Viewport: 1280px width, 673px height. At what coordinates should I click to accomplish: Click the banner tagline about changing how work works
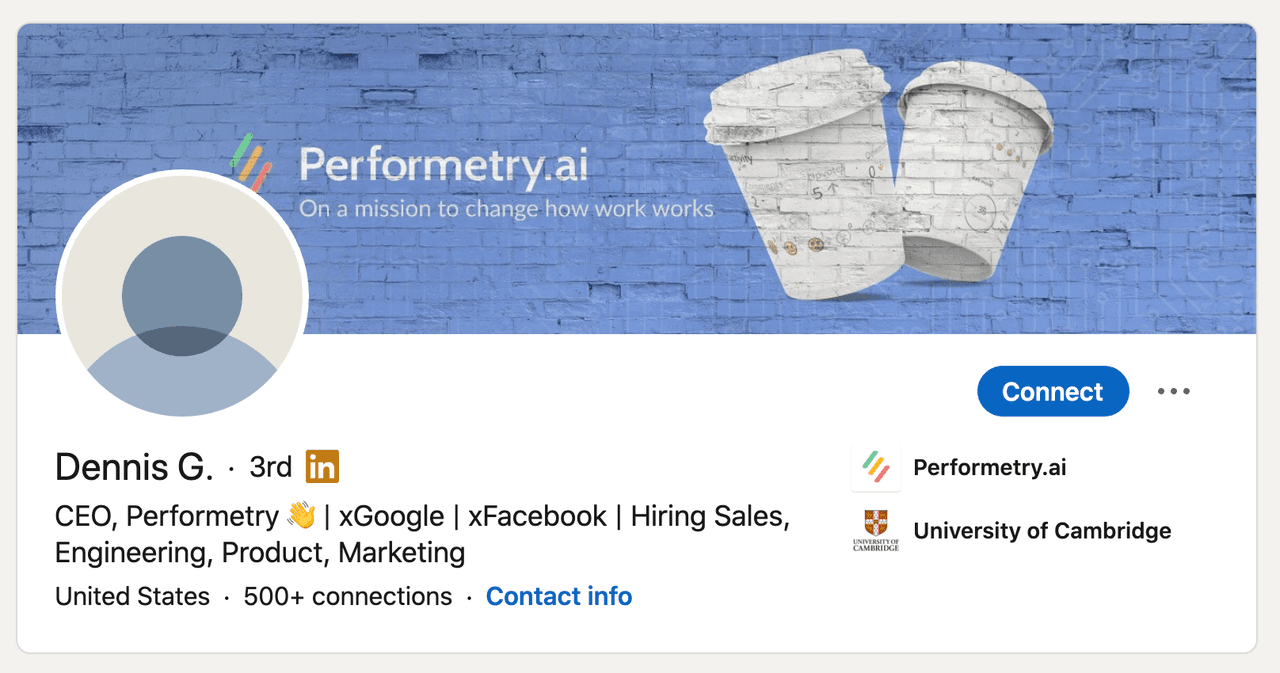pos(506,209)
